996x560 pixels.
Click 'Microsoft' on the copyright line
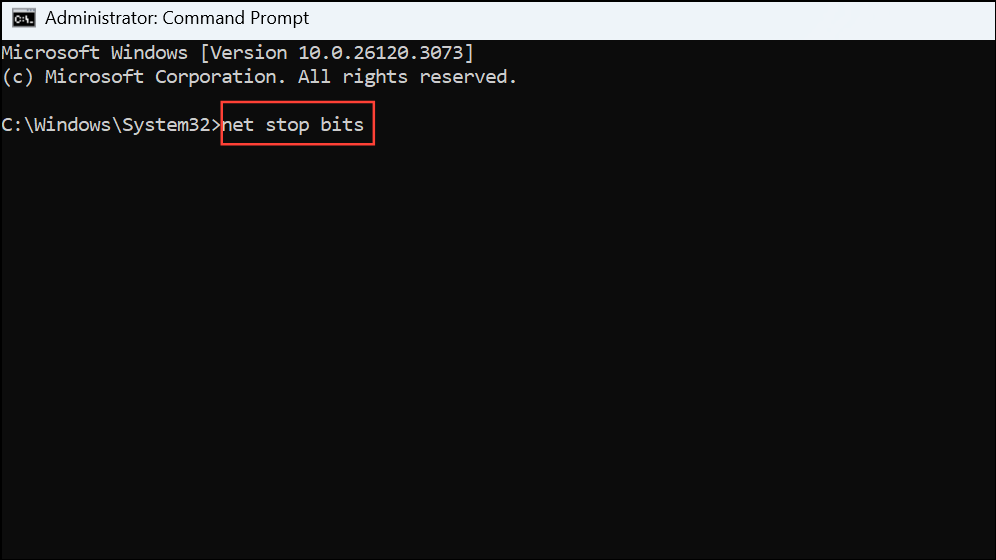click(94, 77)
